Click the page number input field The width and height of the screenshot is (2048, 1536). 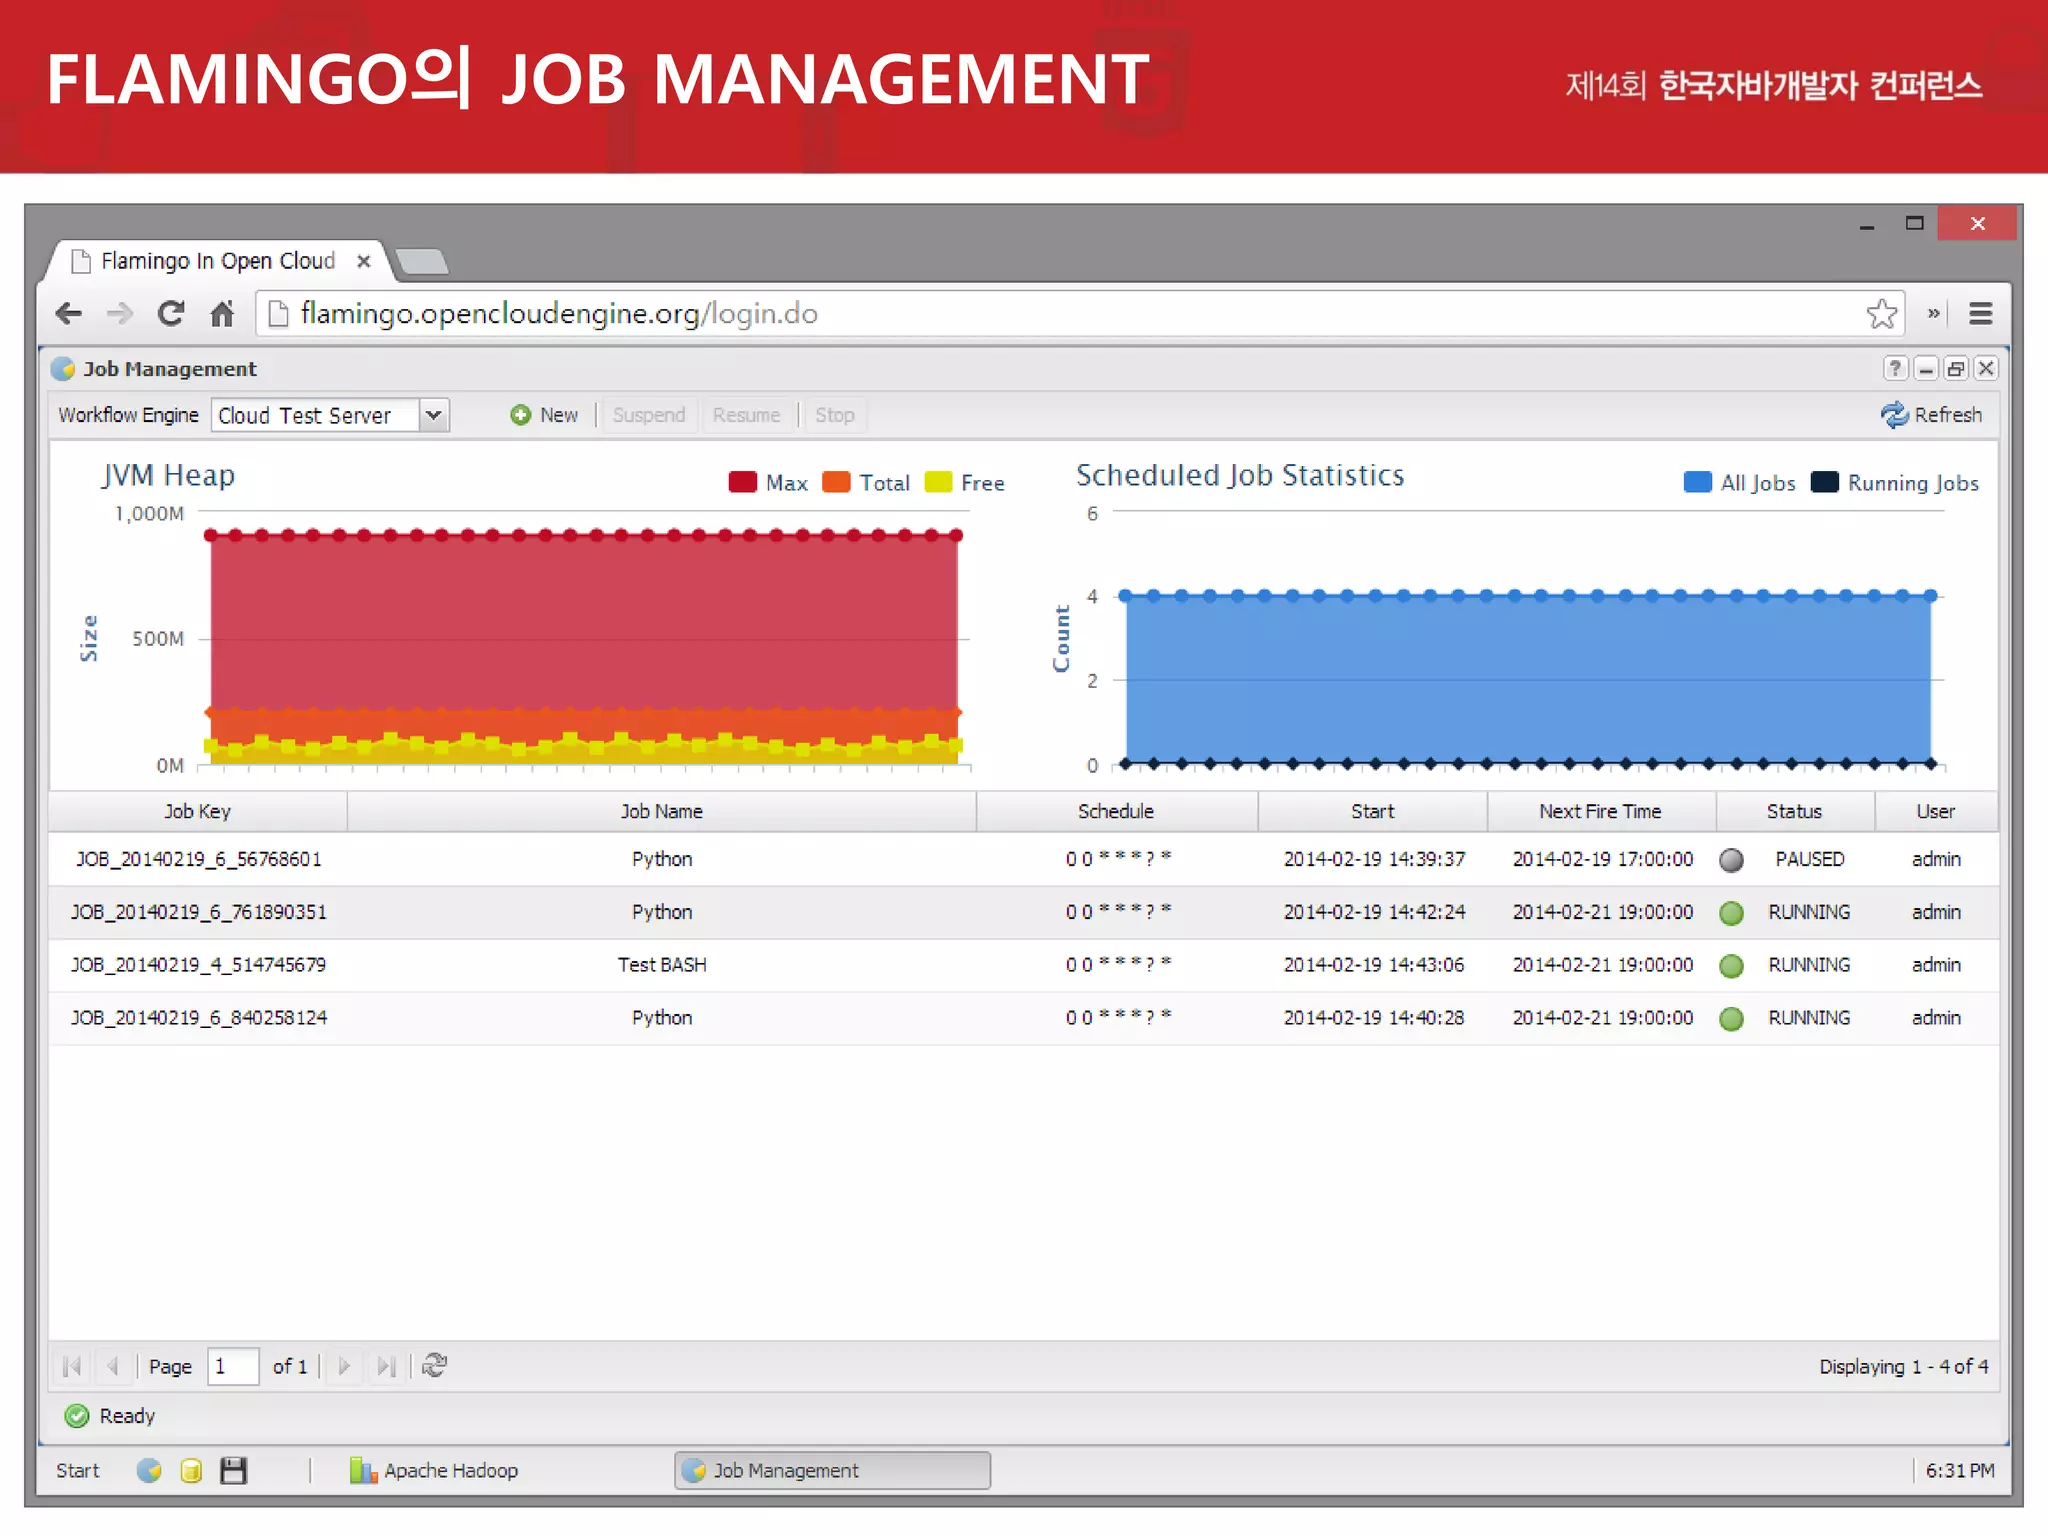pyautogui.click(x=233, y=1366)
